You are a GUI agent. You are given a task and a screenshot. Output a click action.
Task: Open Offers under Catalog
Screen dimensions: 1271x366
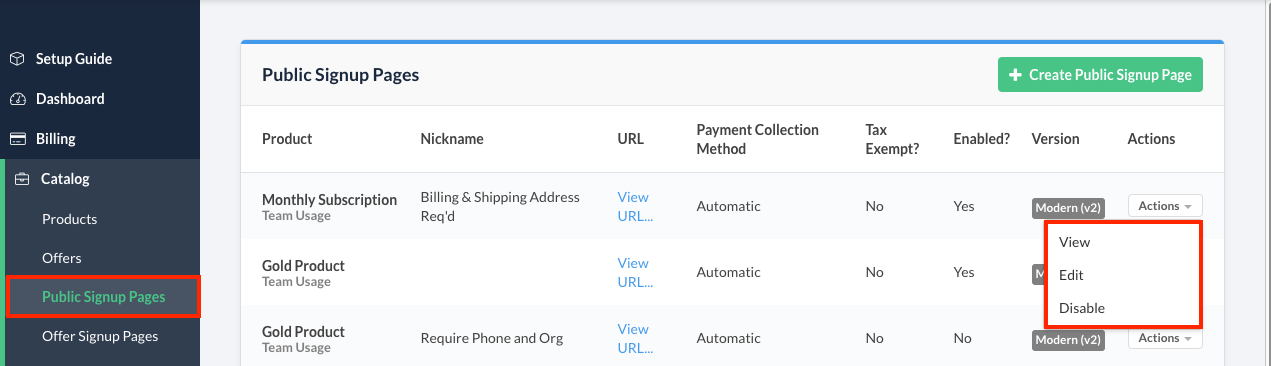coord(61,258)
